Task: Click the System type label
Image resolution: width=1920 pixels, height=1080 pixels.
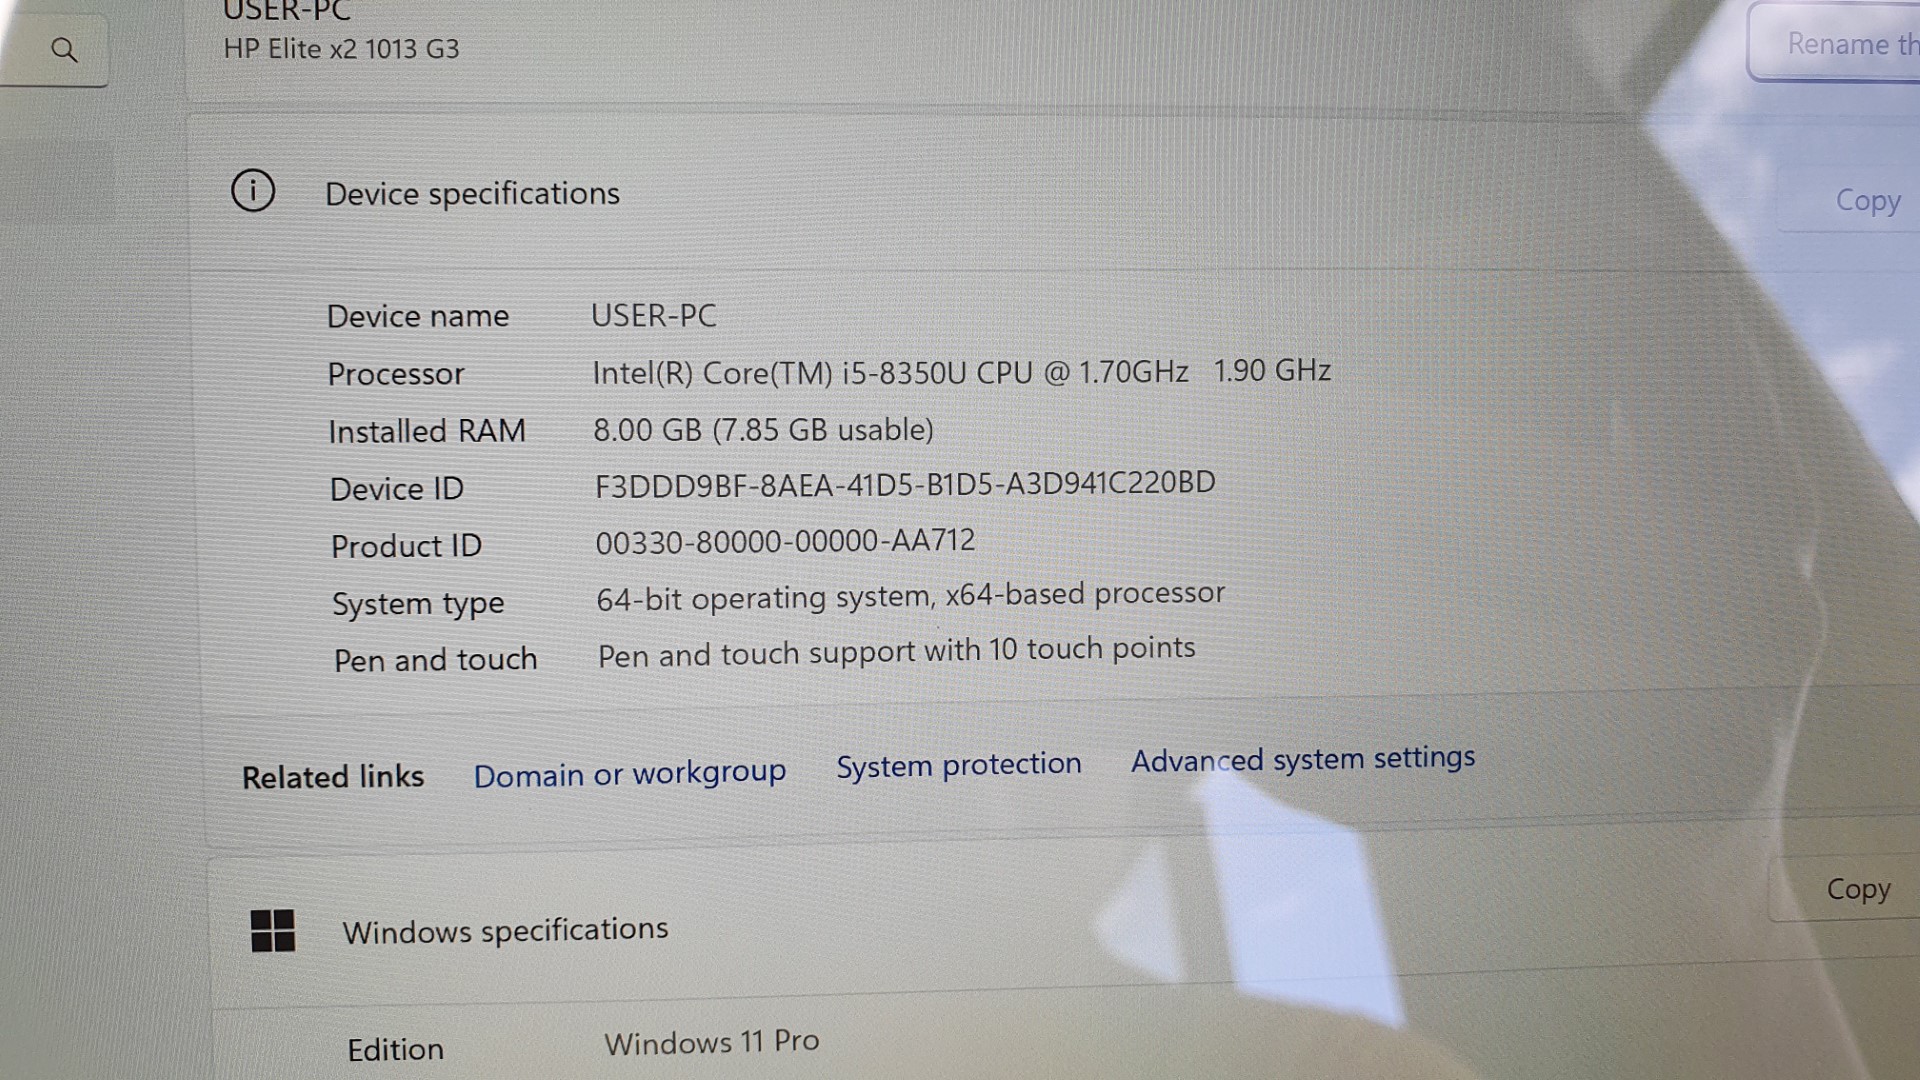Action: [418, 604]
